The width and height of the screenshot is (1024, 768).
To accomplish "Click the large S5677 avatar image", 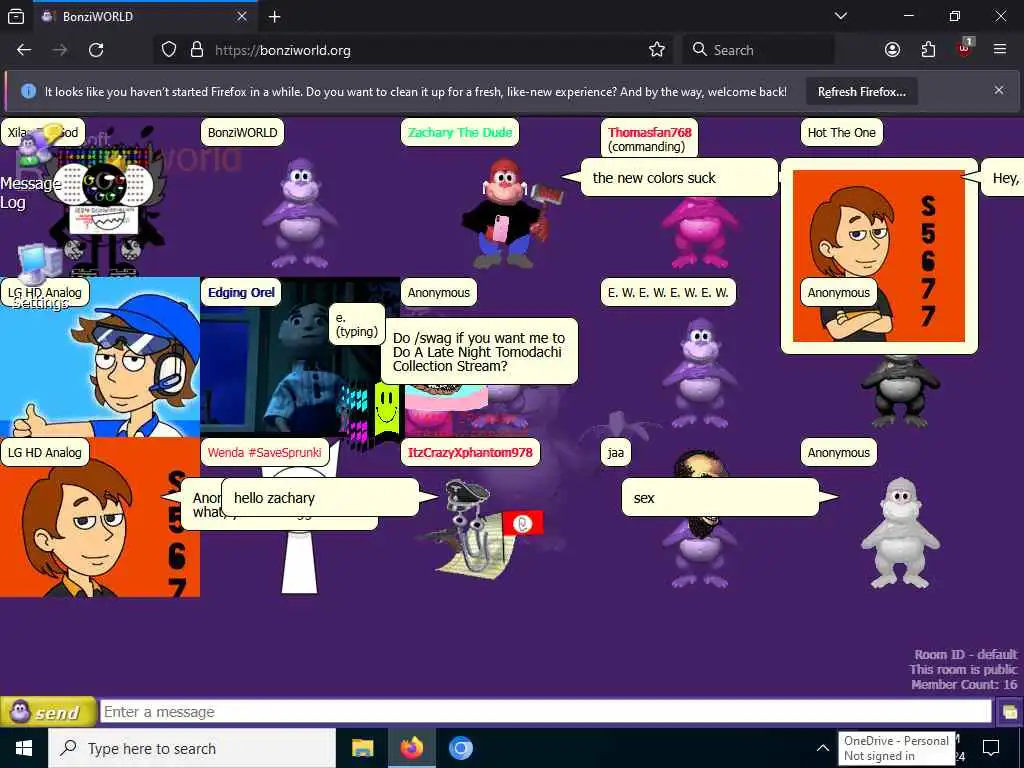I will pos(878,256).
